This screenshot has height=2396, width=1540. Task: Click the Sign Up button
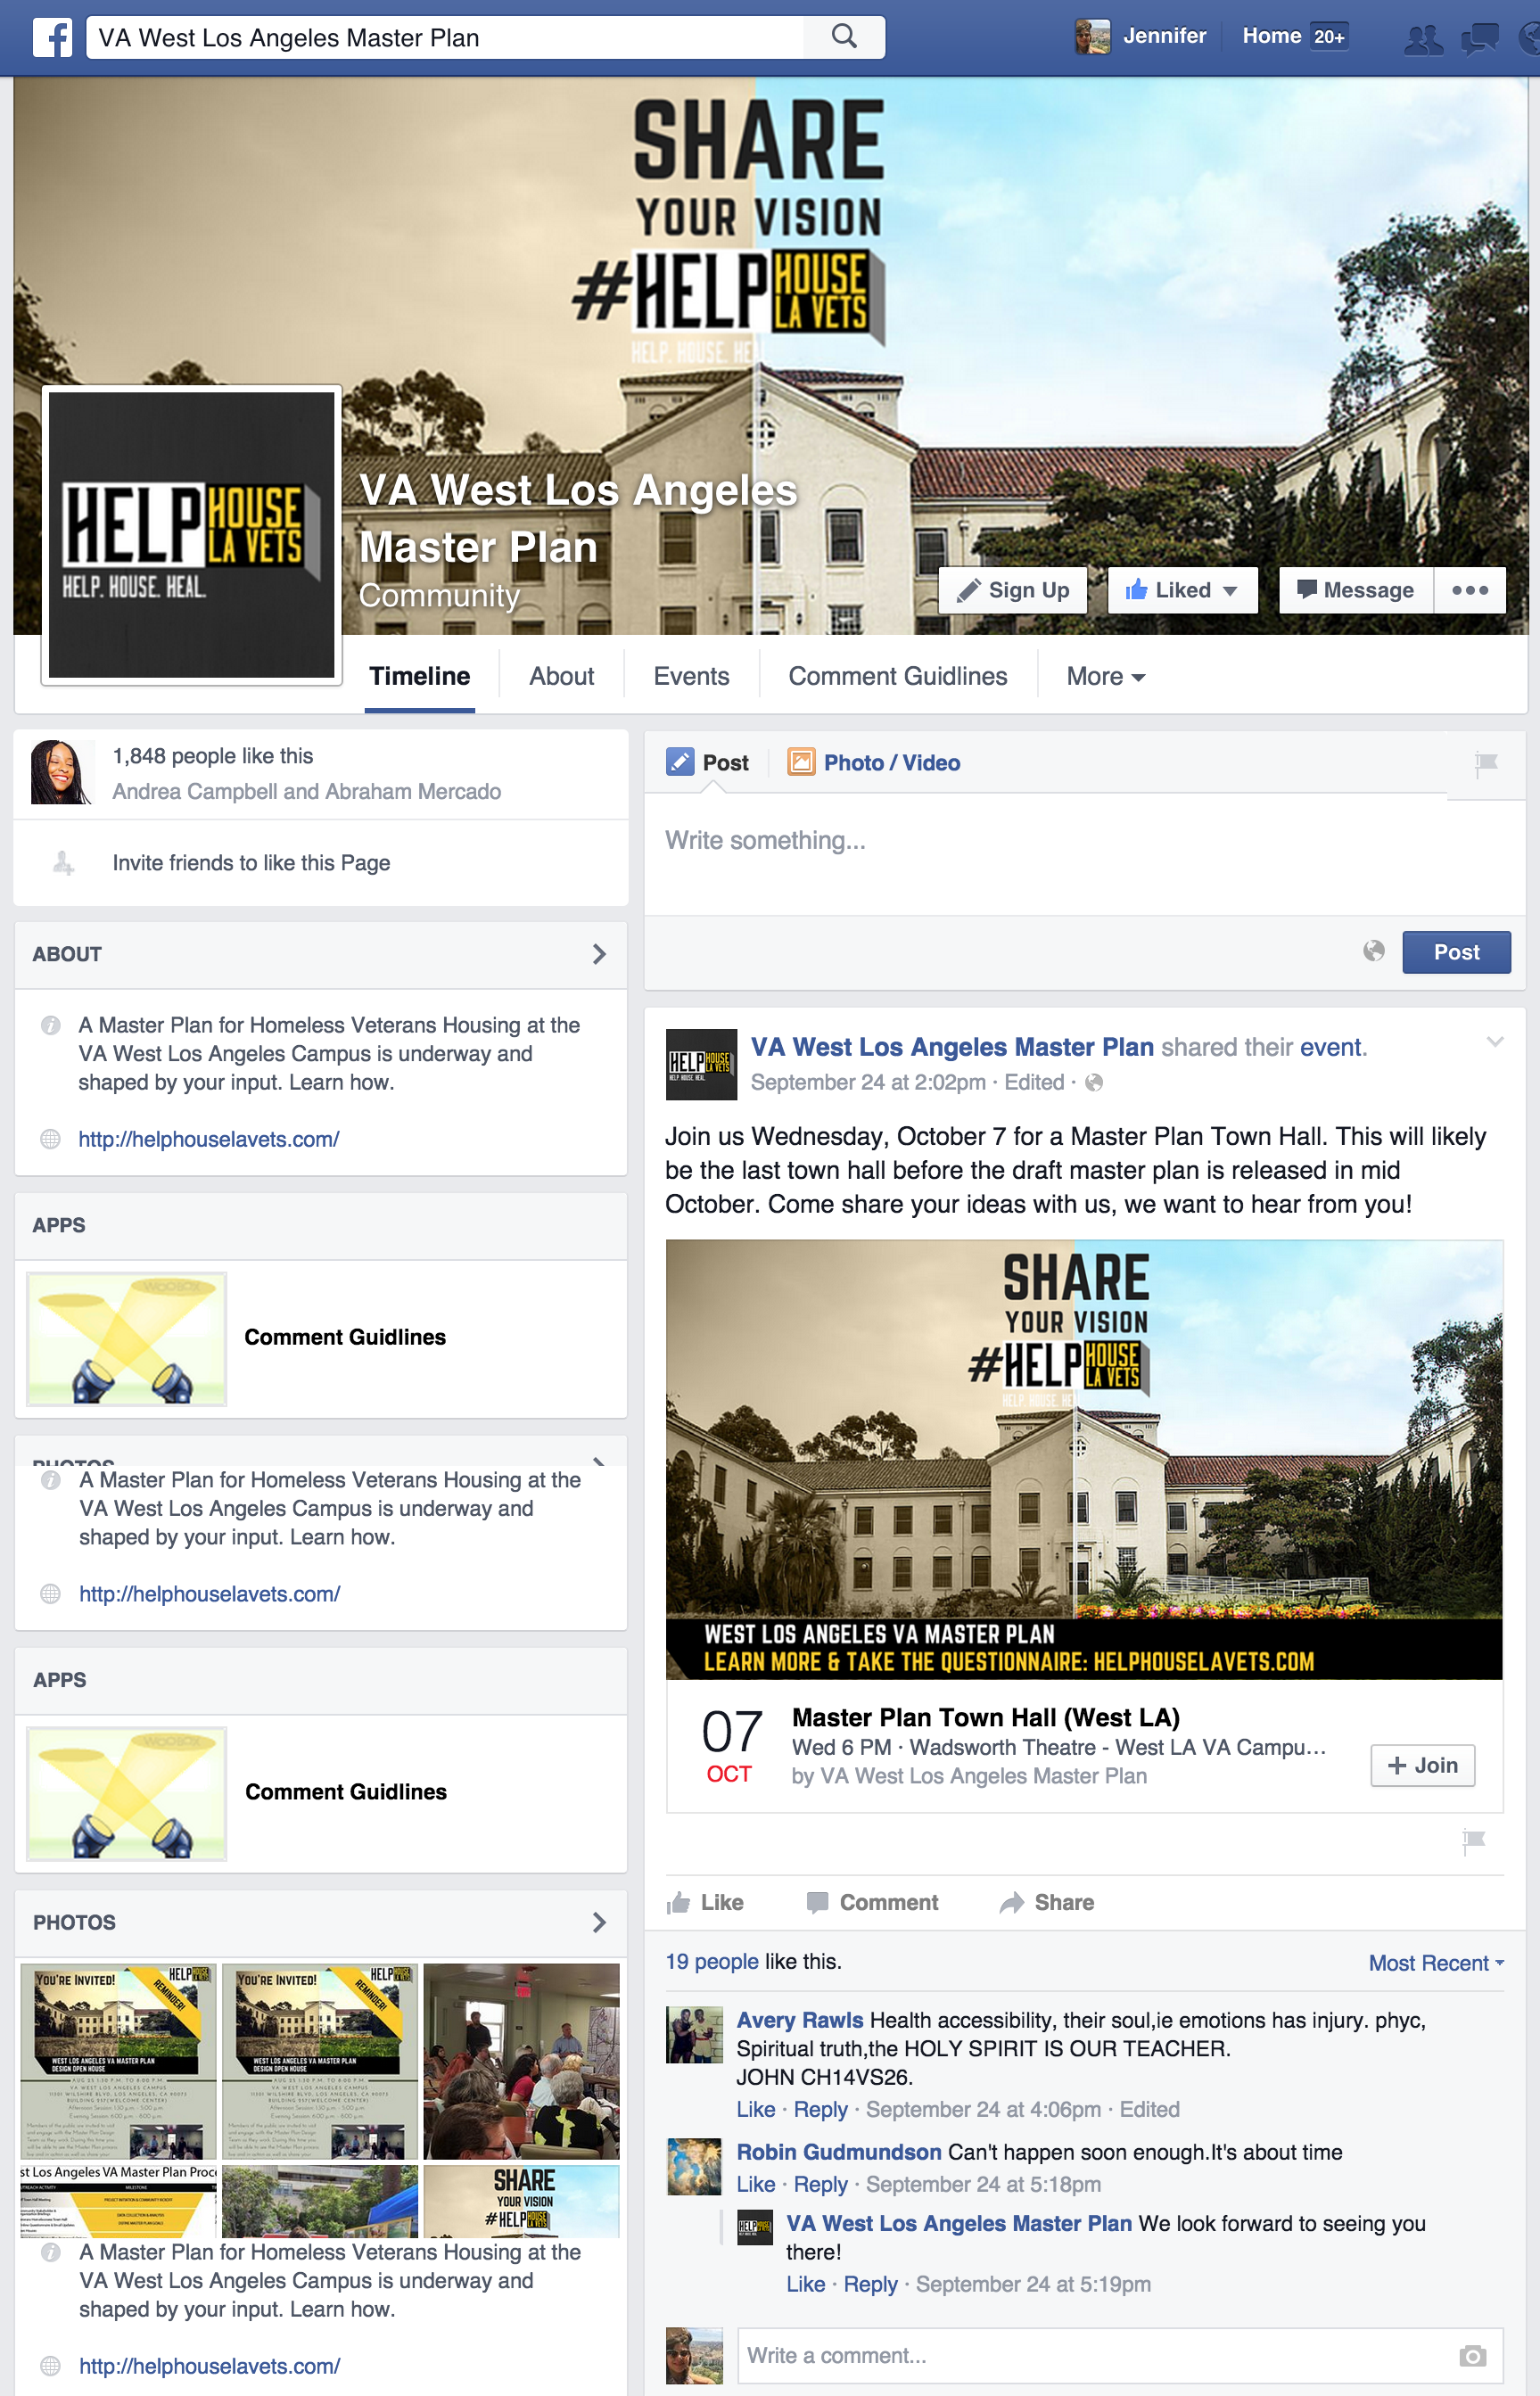click(1013, 590)
